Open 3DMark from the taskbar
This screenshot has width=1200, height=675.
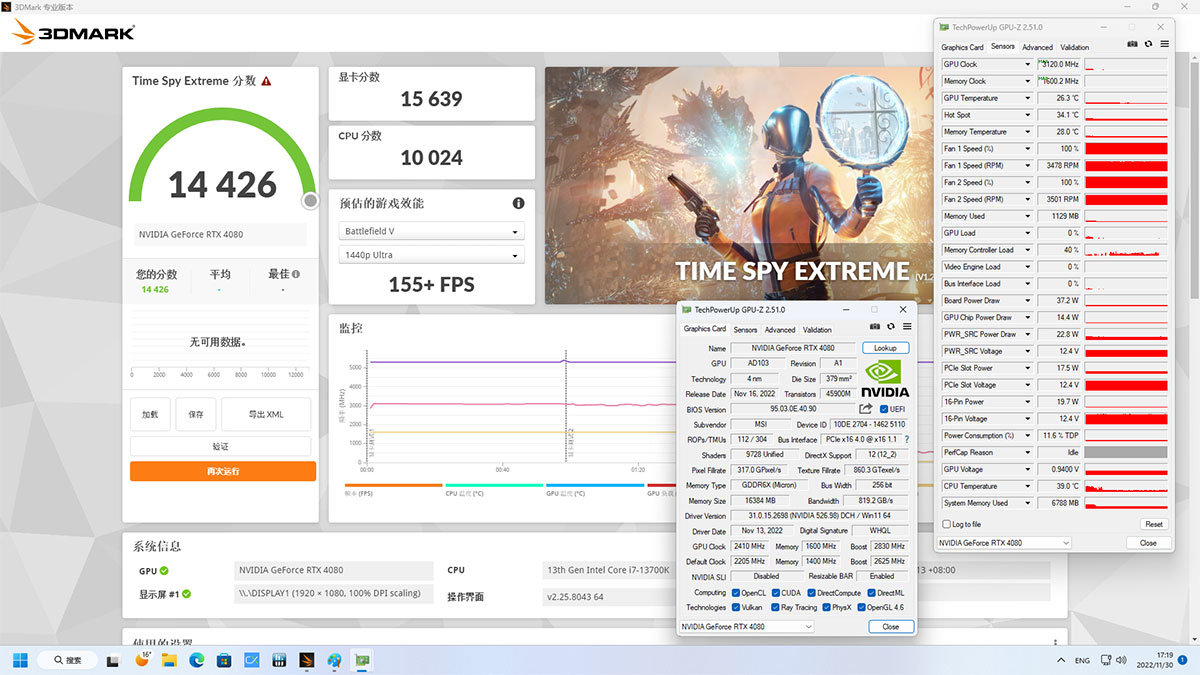click(x=307, y=660)
